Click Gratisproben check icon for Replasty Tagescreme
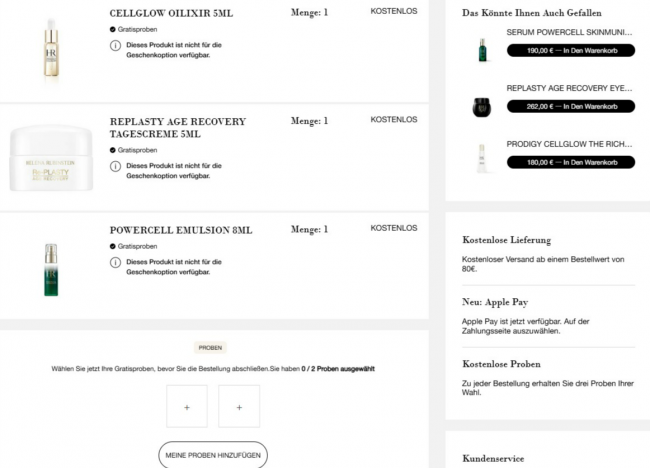 [112, 150]
